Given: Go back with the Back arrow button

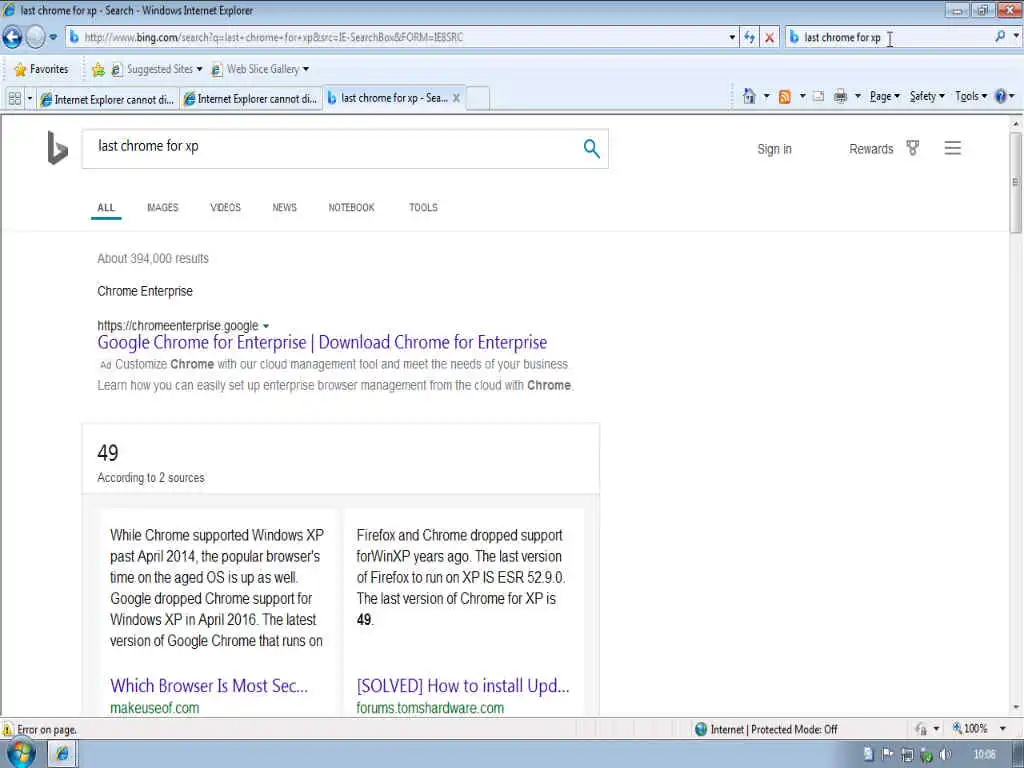Looking at the screenshot, I should coord(12,37).
